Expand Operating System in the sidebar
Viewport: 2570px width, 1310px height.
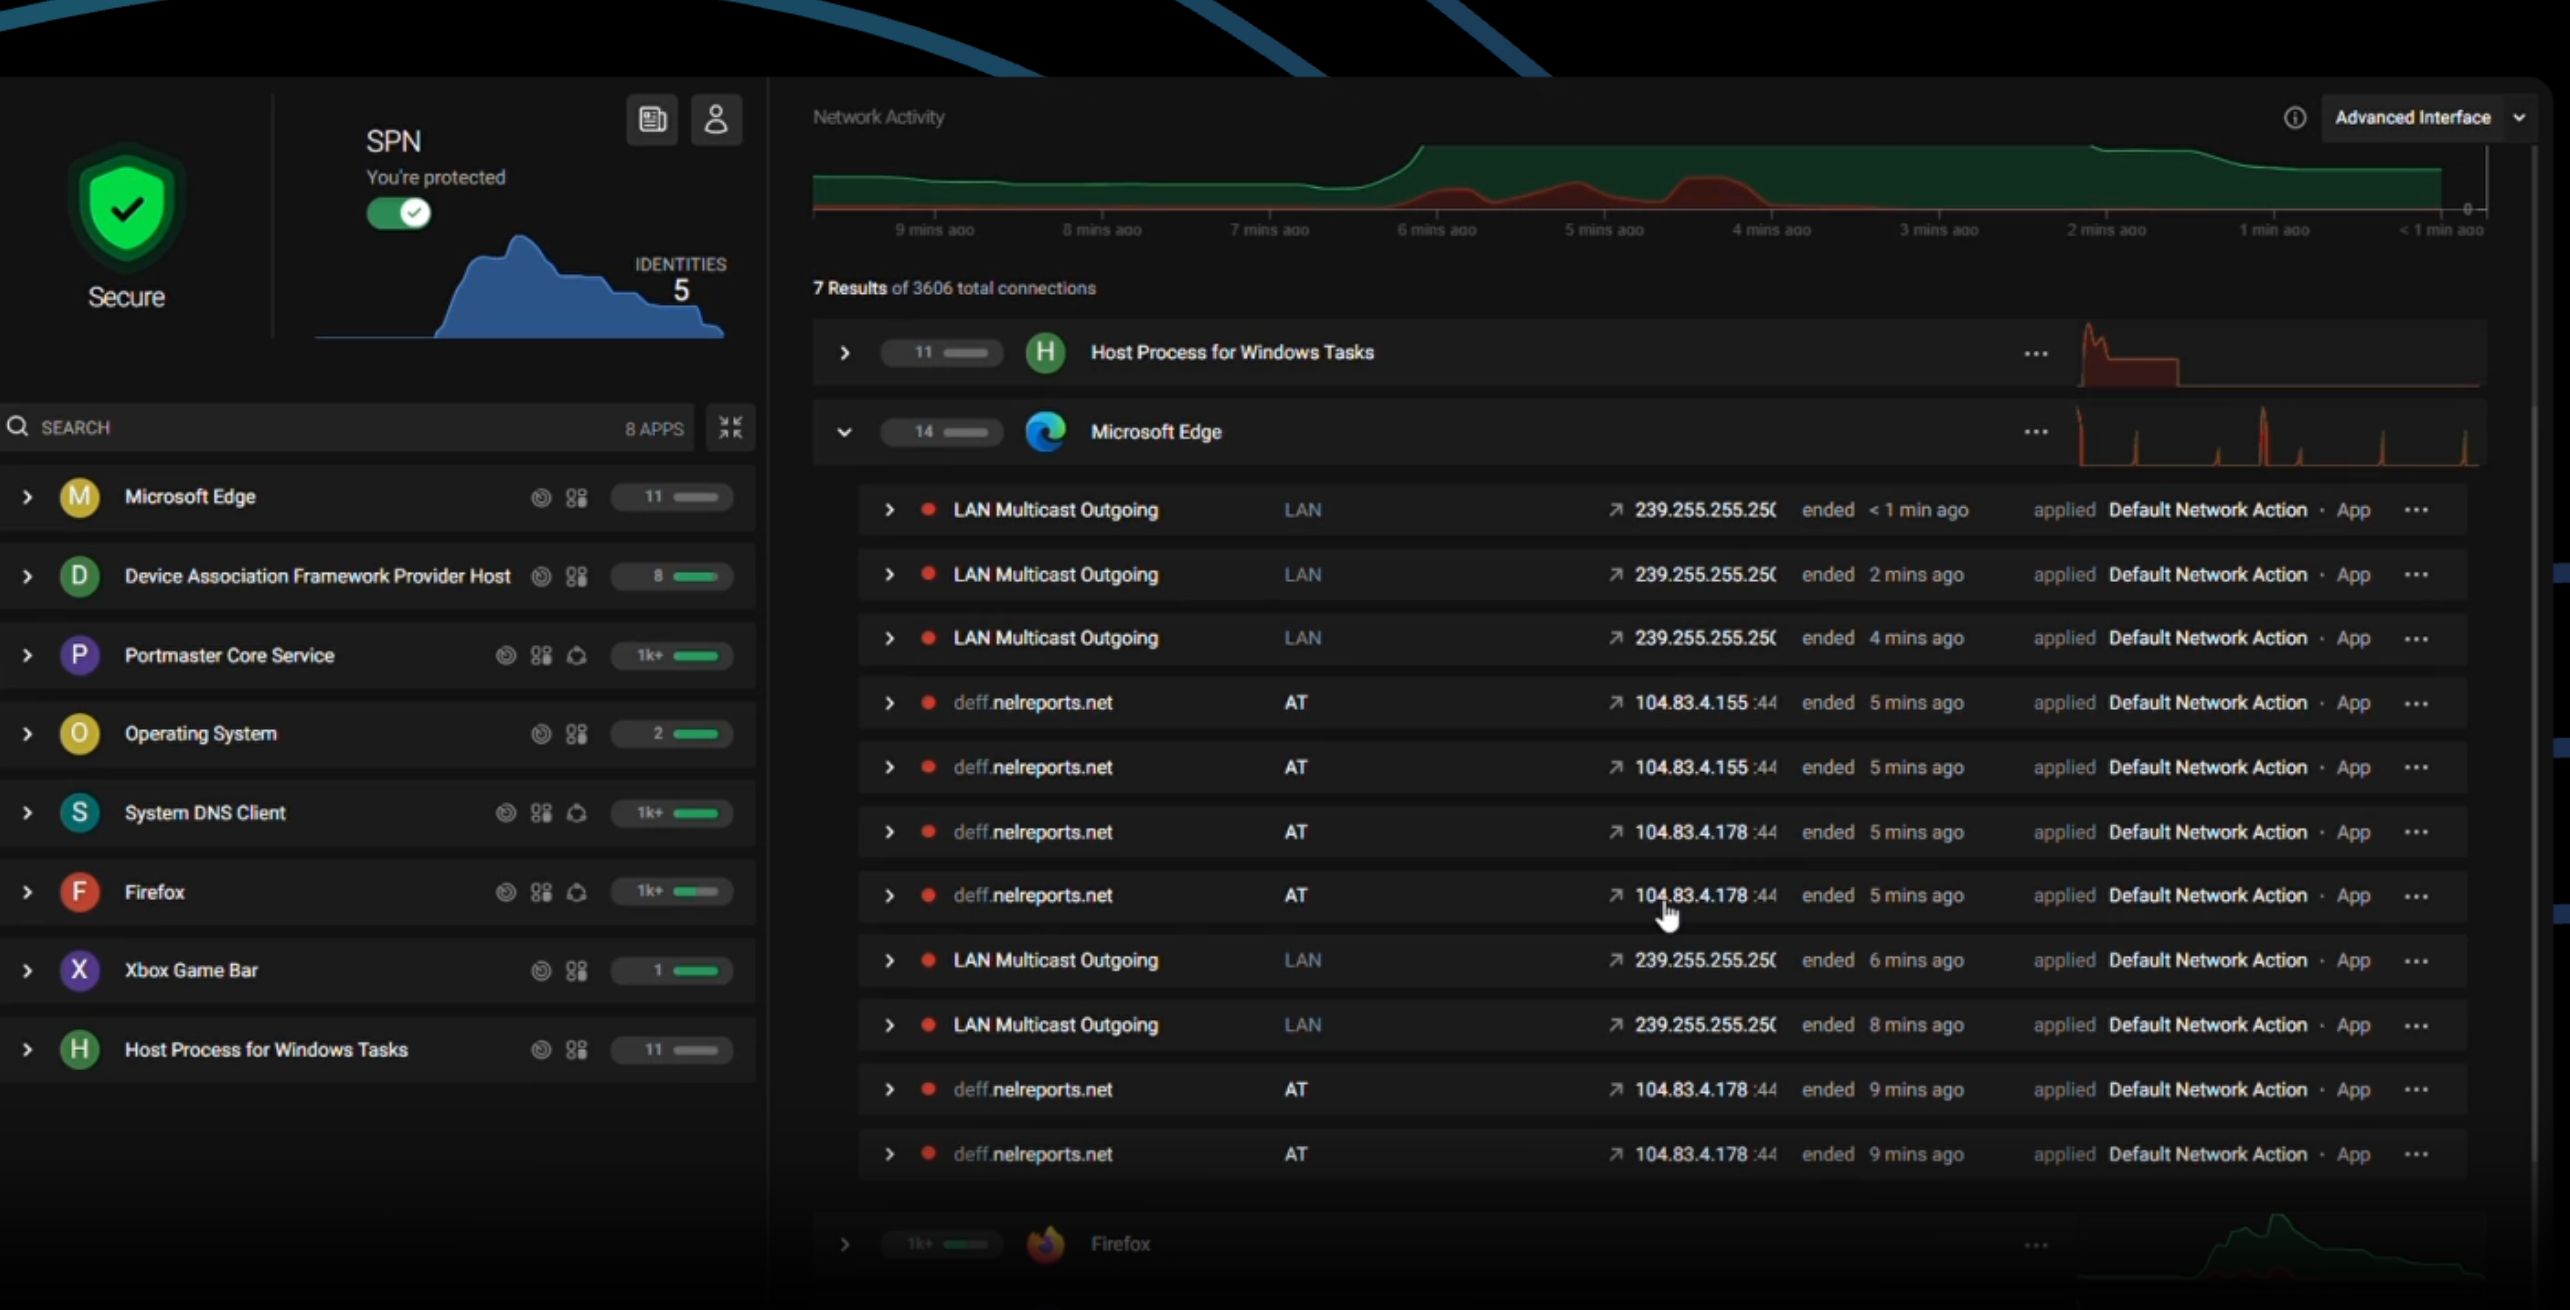point(27,734)
